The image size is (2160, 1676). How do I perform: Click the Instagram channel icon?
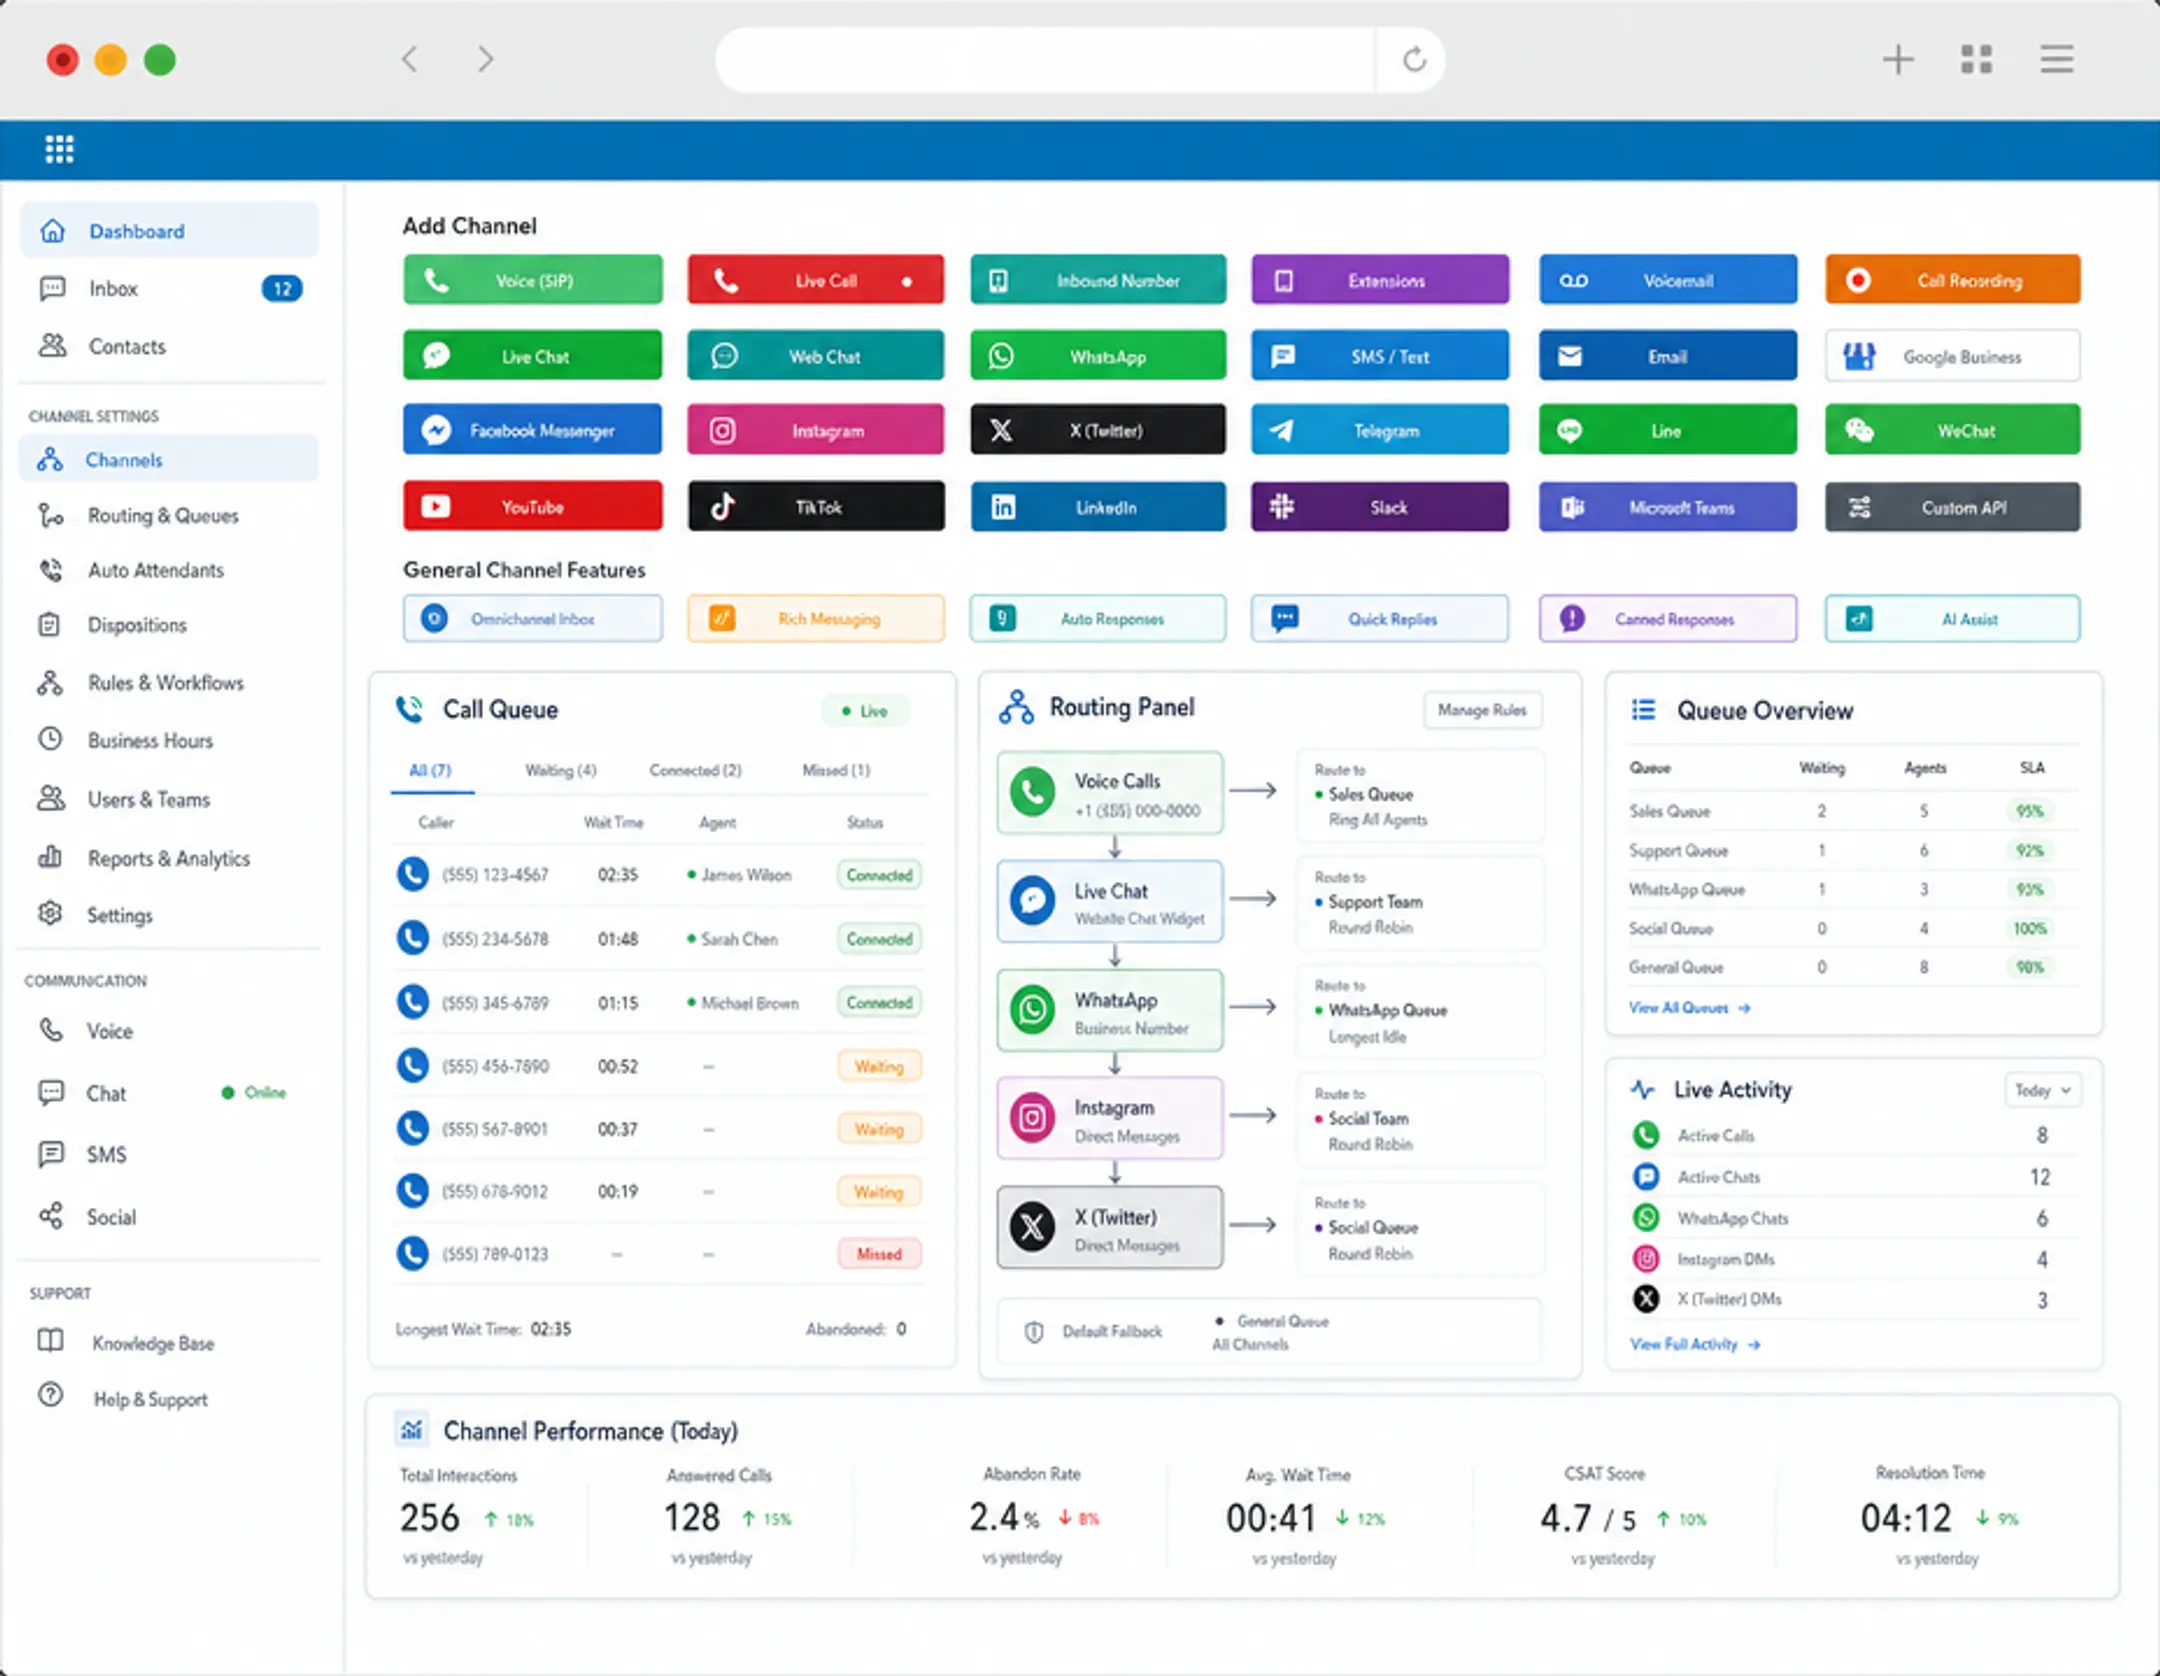[722, 431]
